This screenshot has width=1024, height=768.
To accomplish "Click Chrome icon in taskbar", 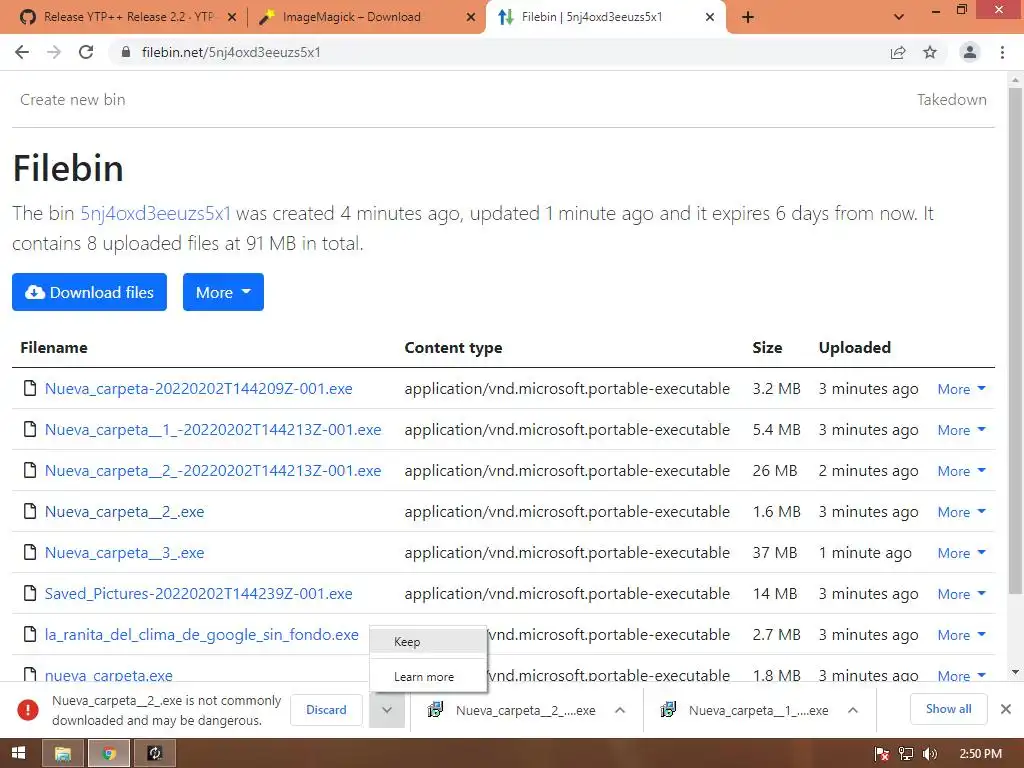I will (108, 754).
